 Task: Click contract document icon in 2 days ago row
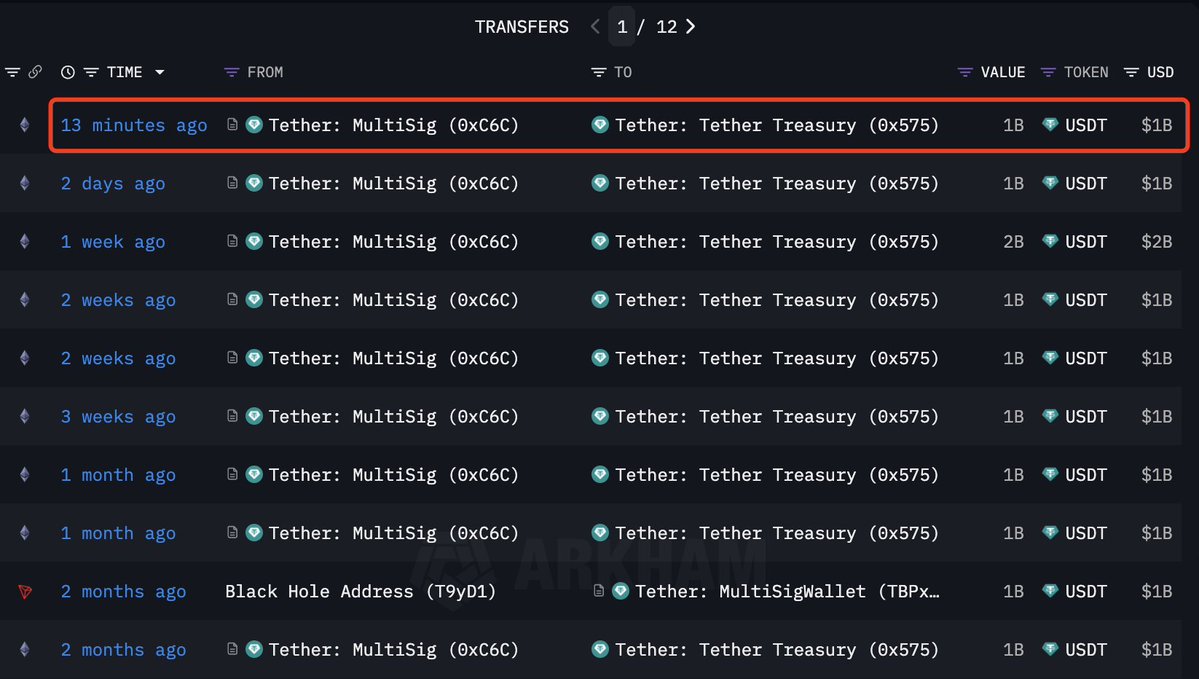pos(232,183)
